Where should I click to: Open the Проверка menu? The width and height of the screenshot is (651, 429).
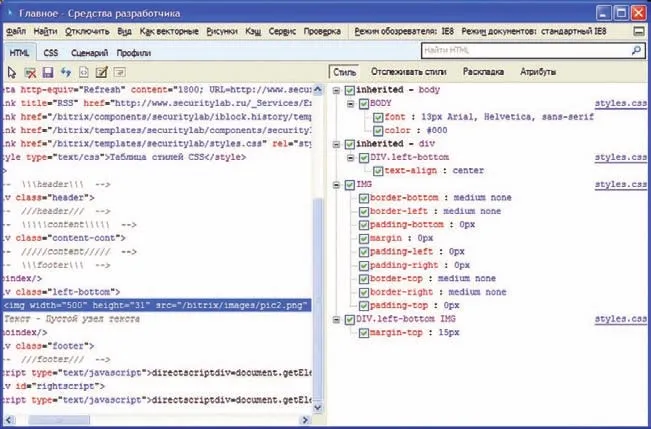pyautogui.click(x=322, y=32)
